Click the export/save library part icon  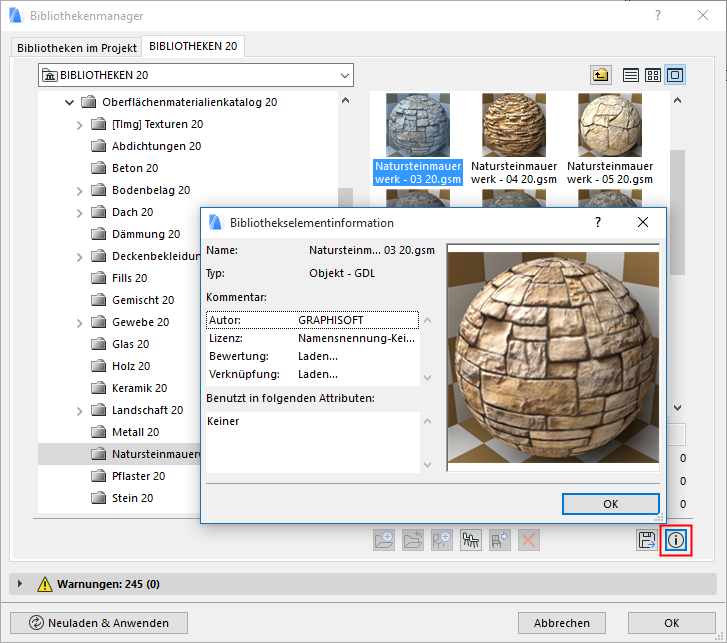(647, 540)
